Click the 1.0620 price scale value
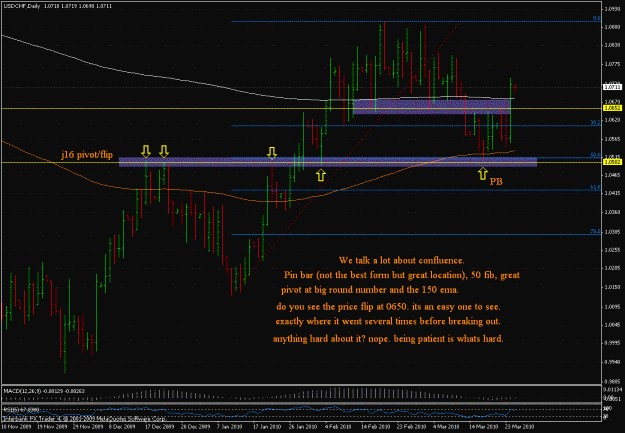 [613, 120]
